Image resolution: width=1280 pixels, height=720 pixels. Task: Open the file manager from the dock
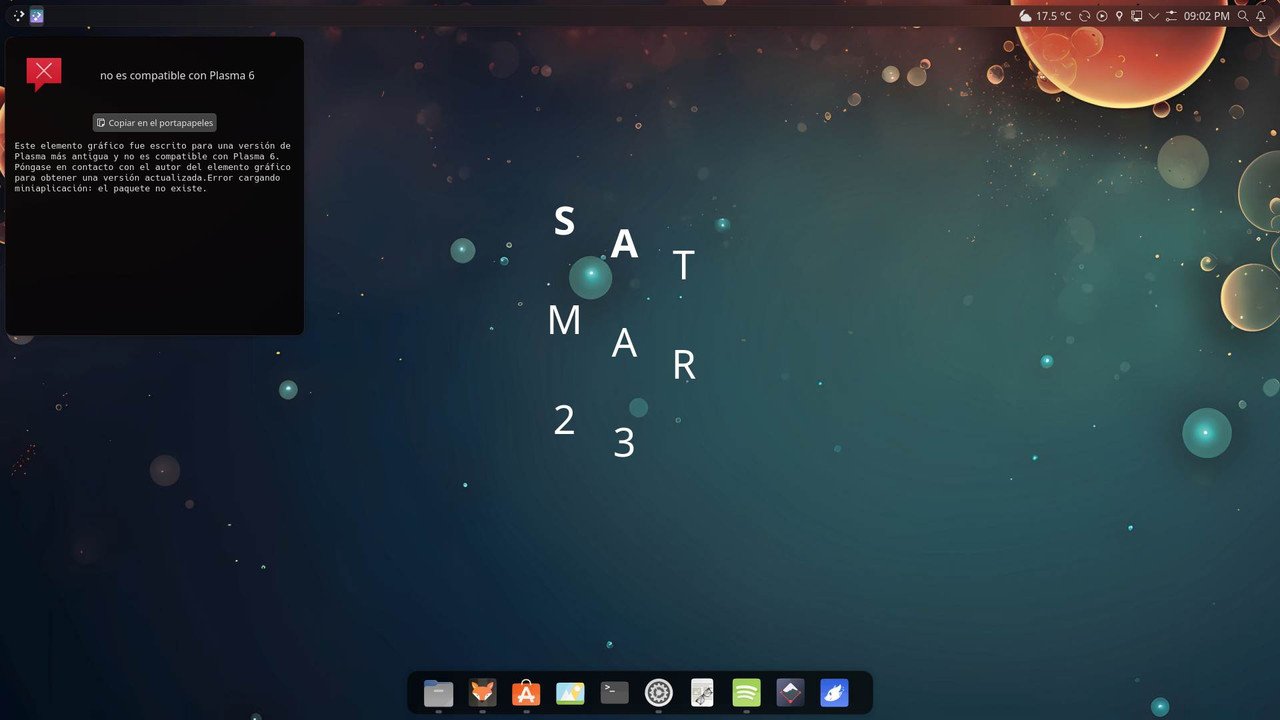(x=438, y=692)
